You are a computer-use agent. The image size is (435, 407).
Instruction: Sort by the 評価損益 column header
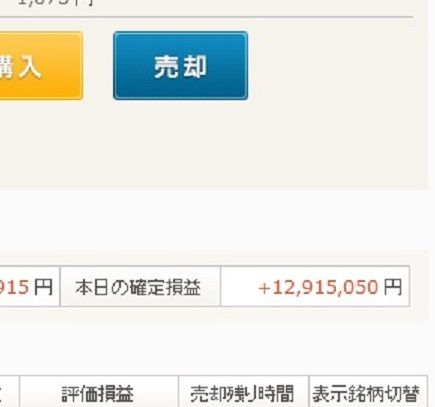pyautogui.click(x=99, y=391)
